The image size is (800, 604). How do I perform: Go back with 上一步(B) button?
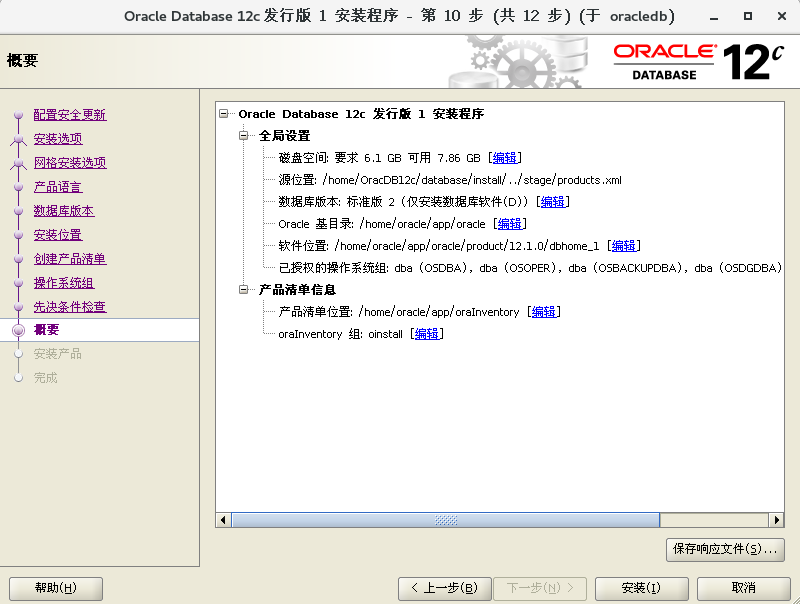coord(444,588)
